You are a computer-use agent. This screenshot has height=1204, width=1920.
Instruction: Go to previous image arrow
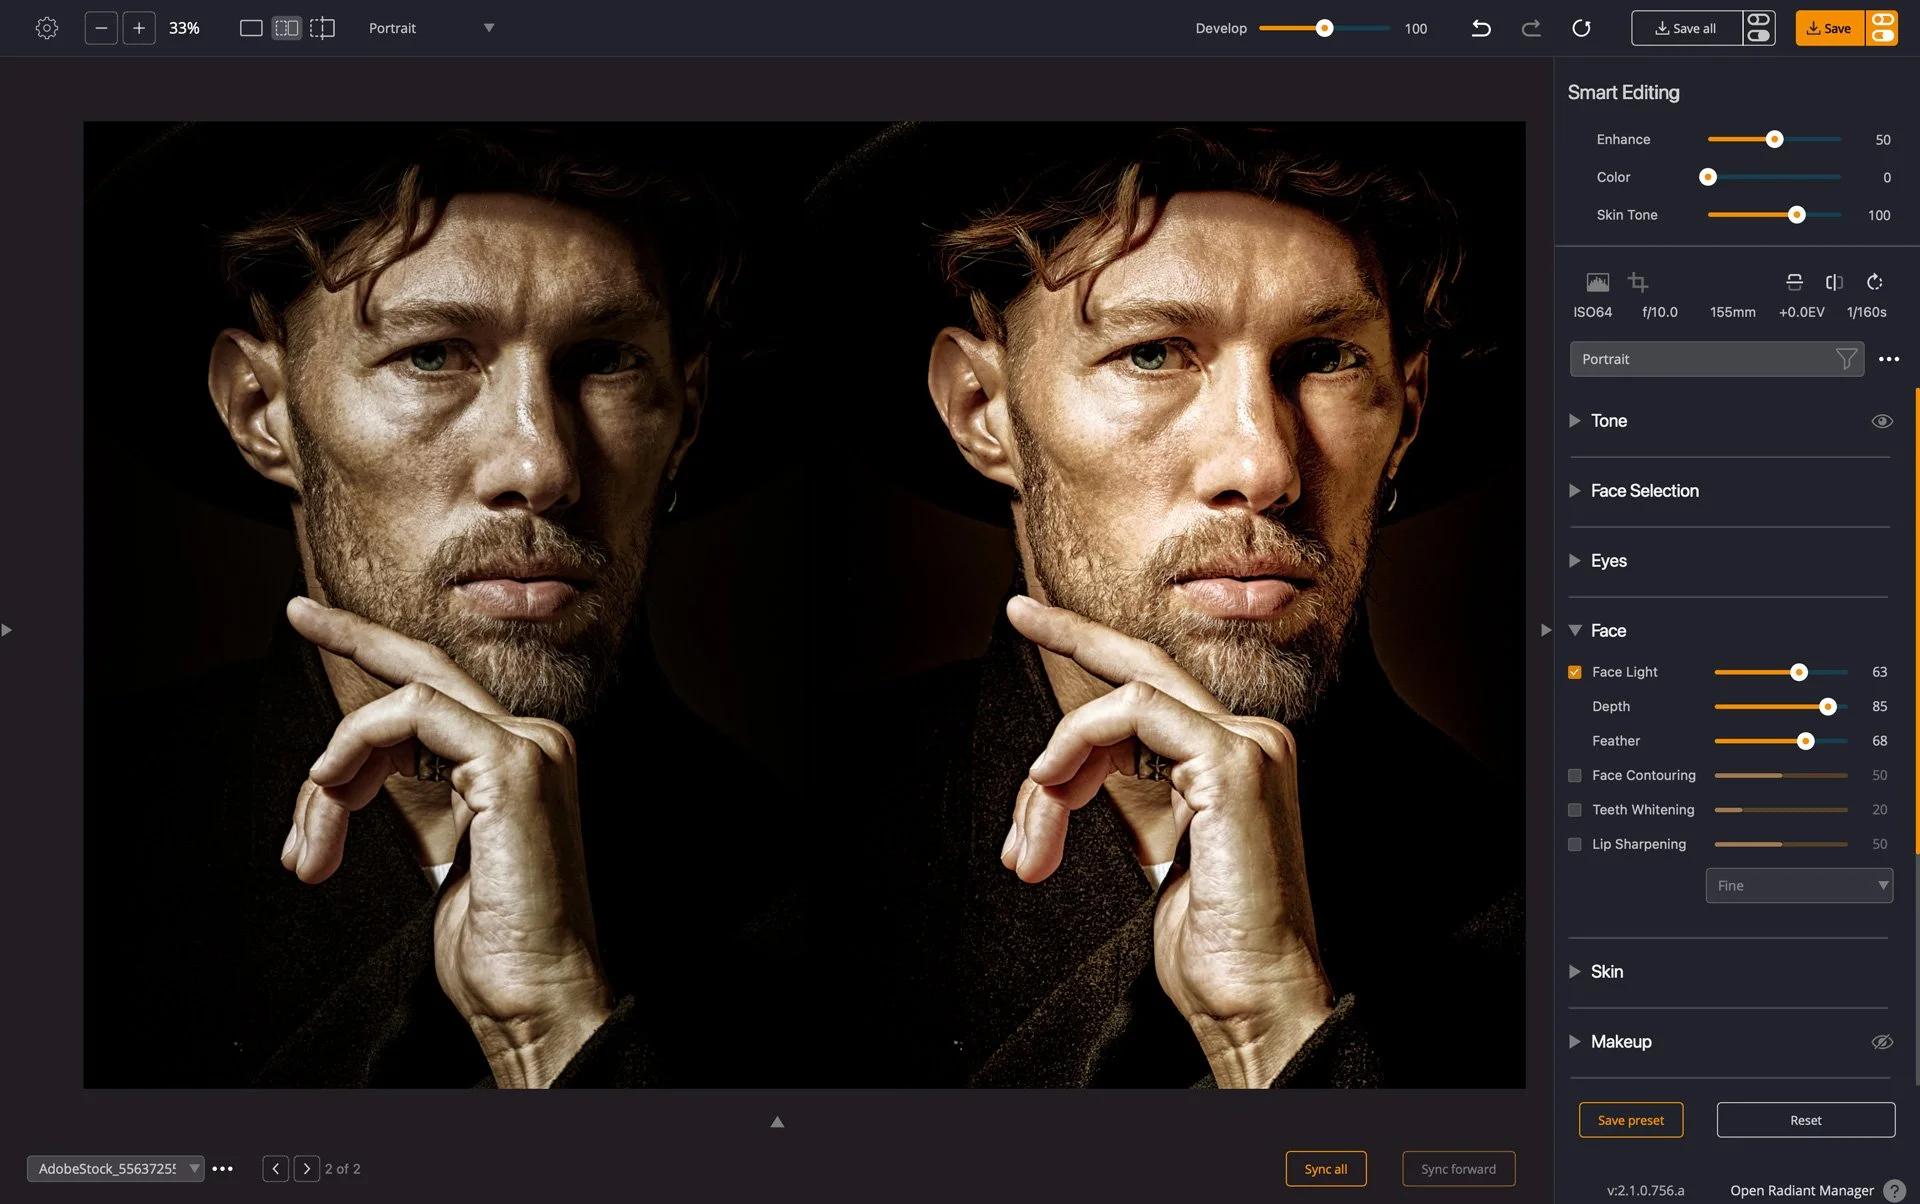click(275, 1169)
